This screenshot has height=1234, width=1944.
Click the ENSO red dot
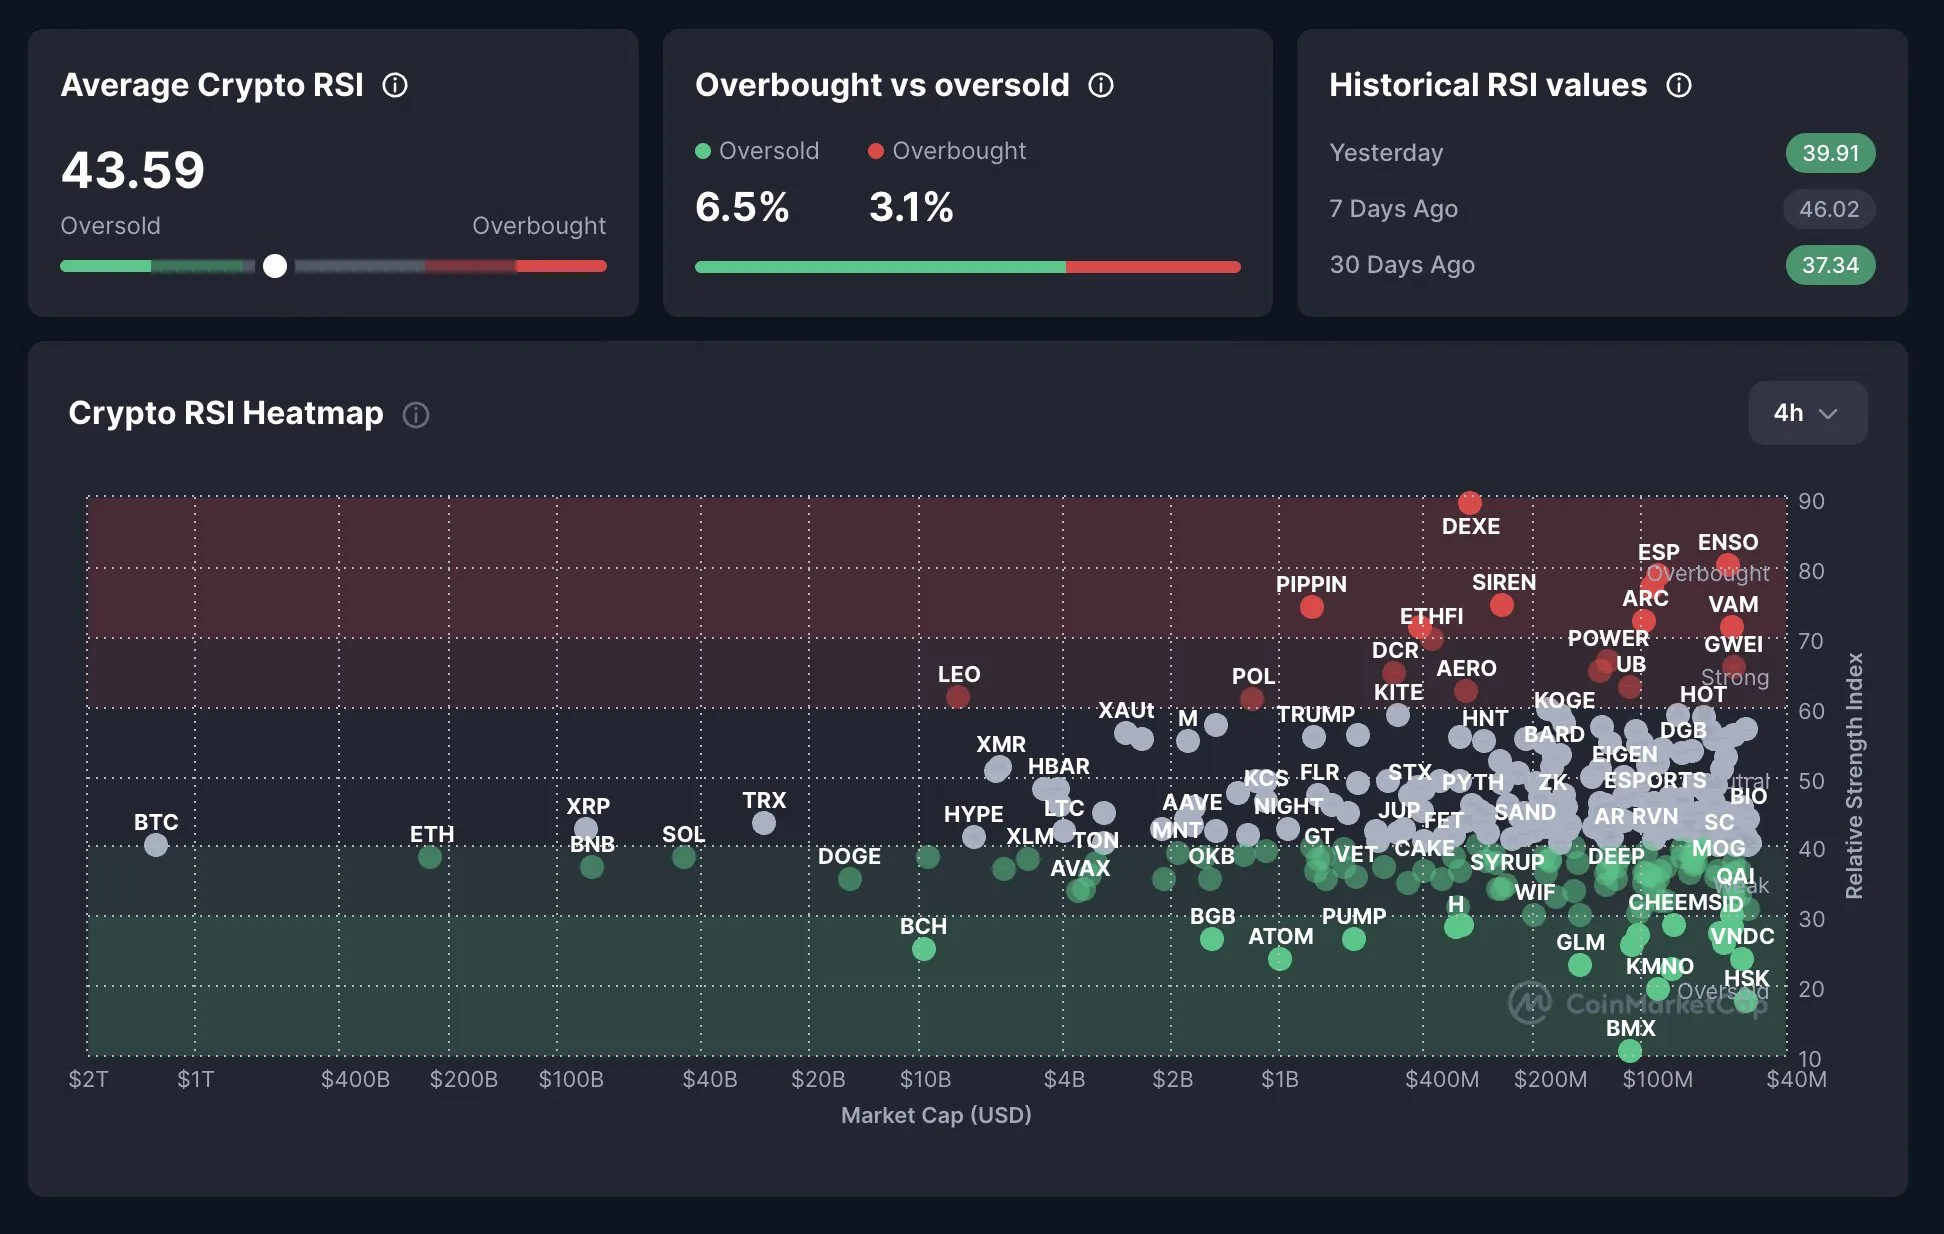1728,565
